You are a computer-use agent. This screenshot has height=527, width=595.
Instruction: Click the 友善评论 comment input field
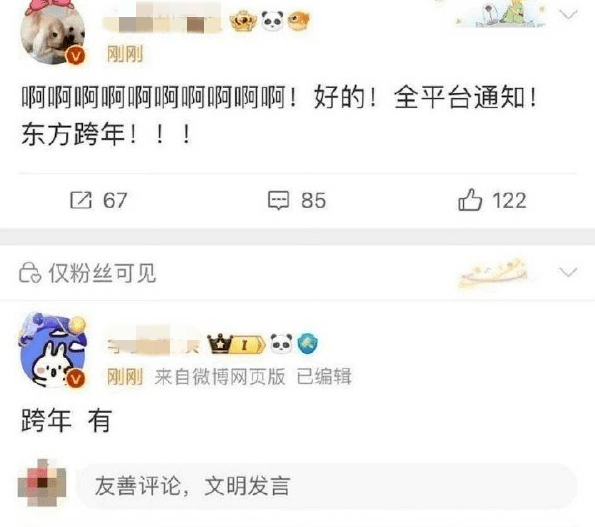327,486
